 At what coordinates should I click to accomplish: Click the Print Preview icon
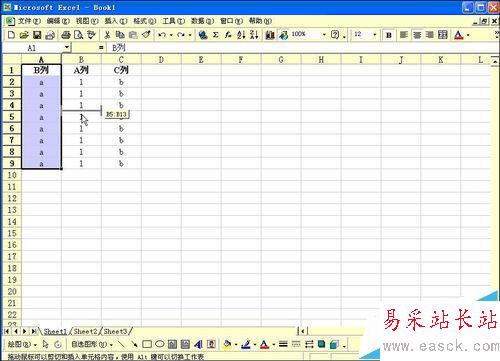[x=78, y=35]
